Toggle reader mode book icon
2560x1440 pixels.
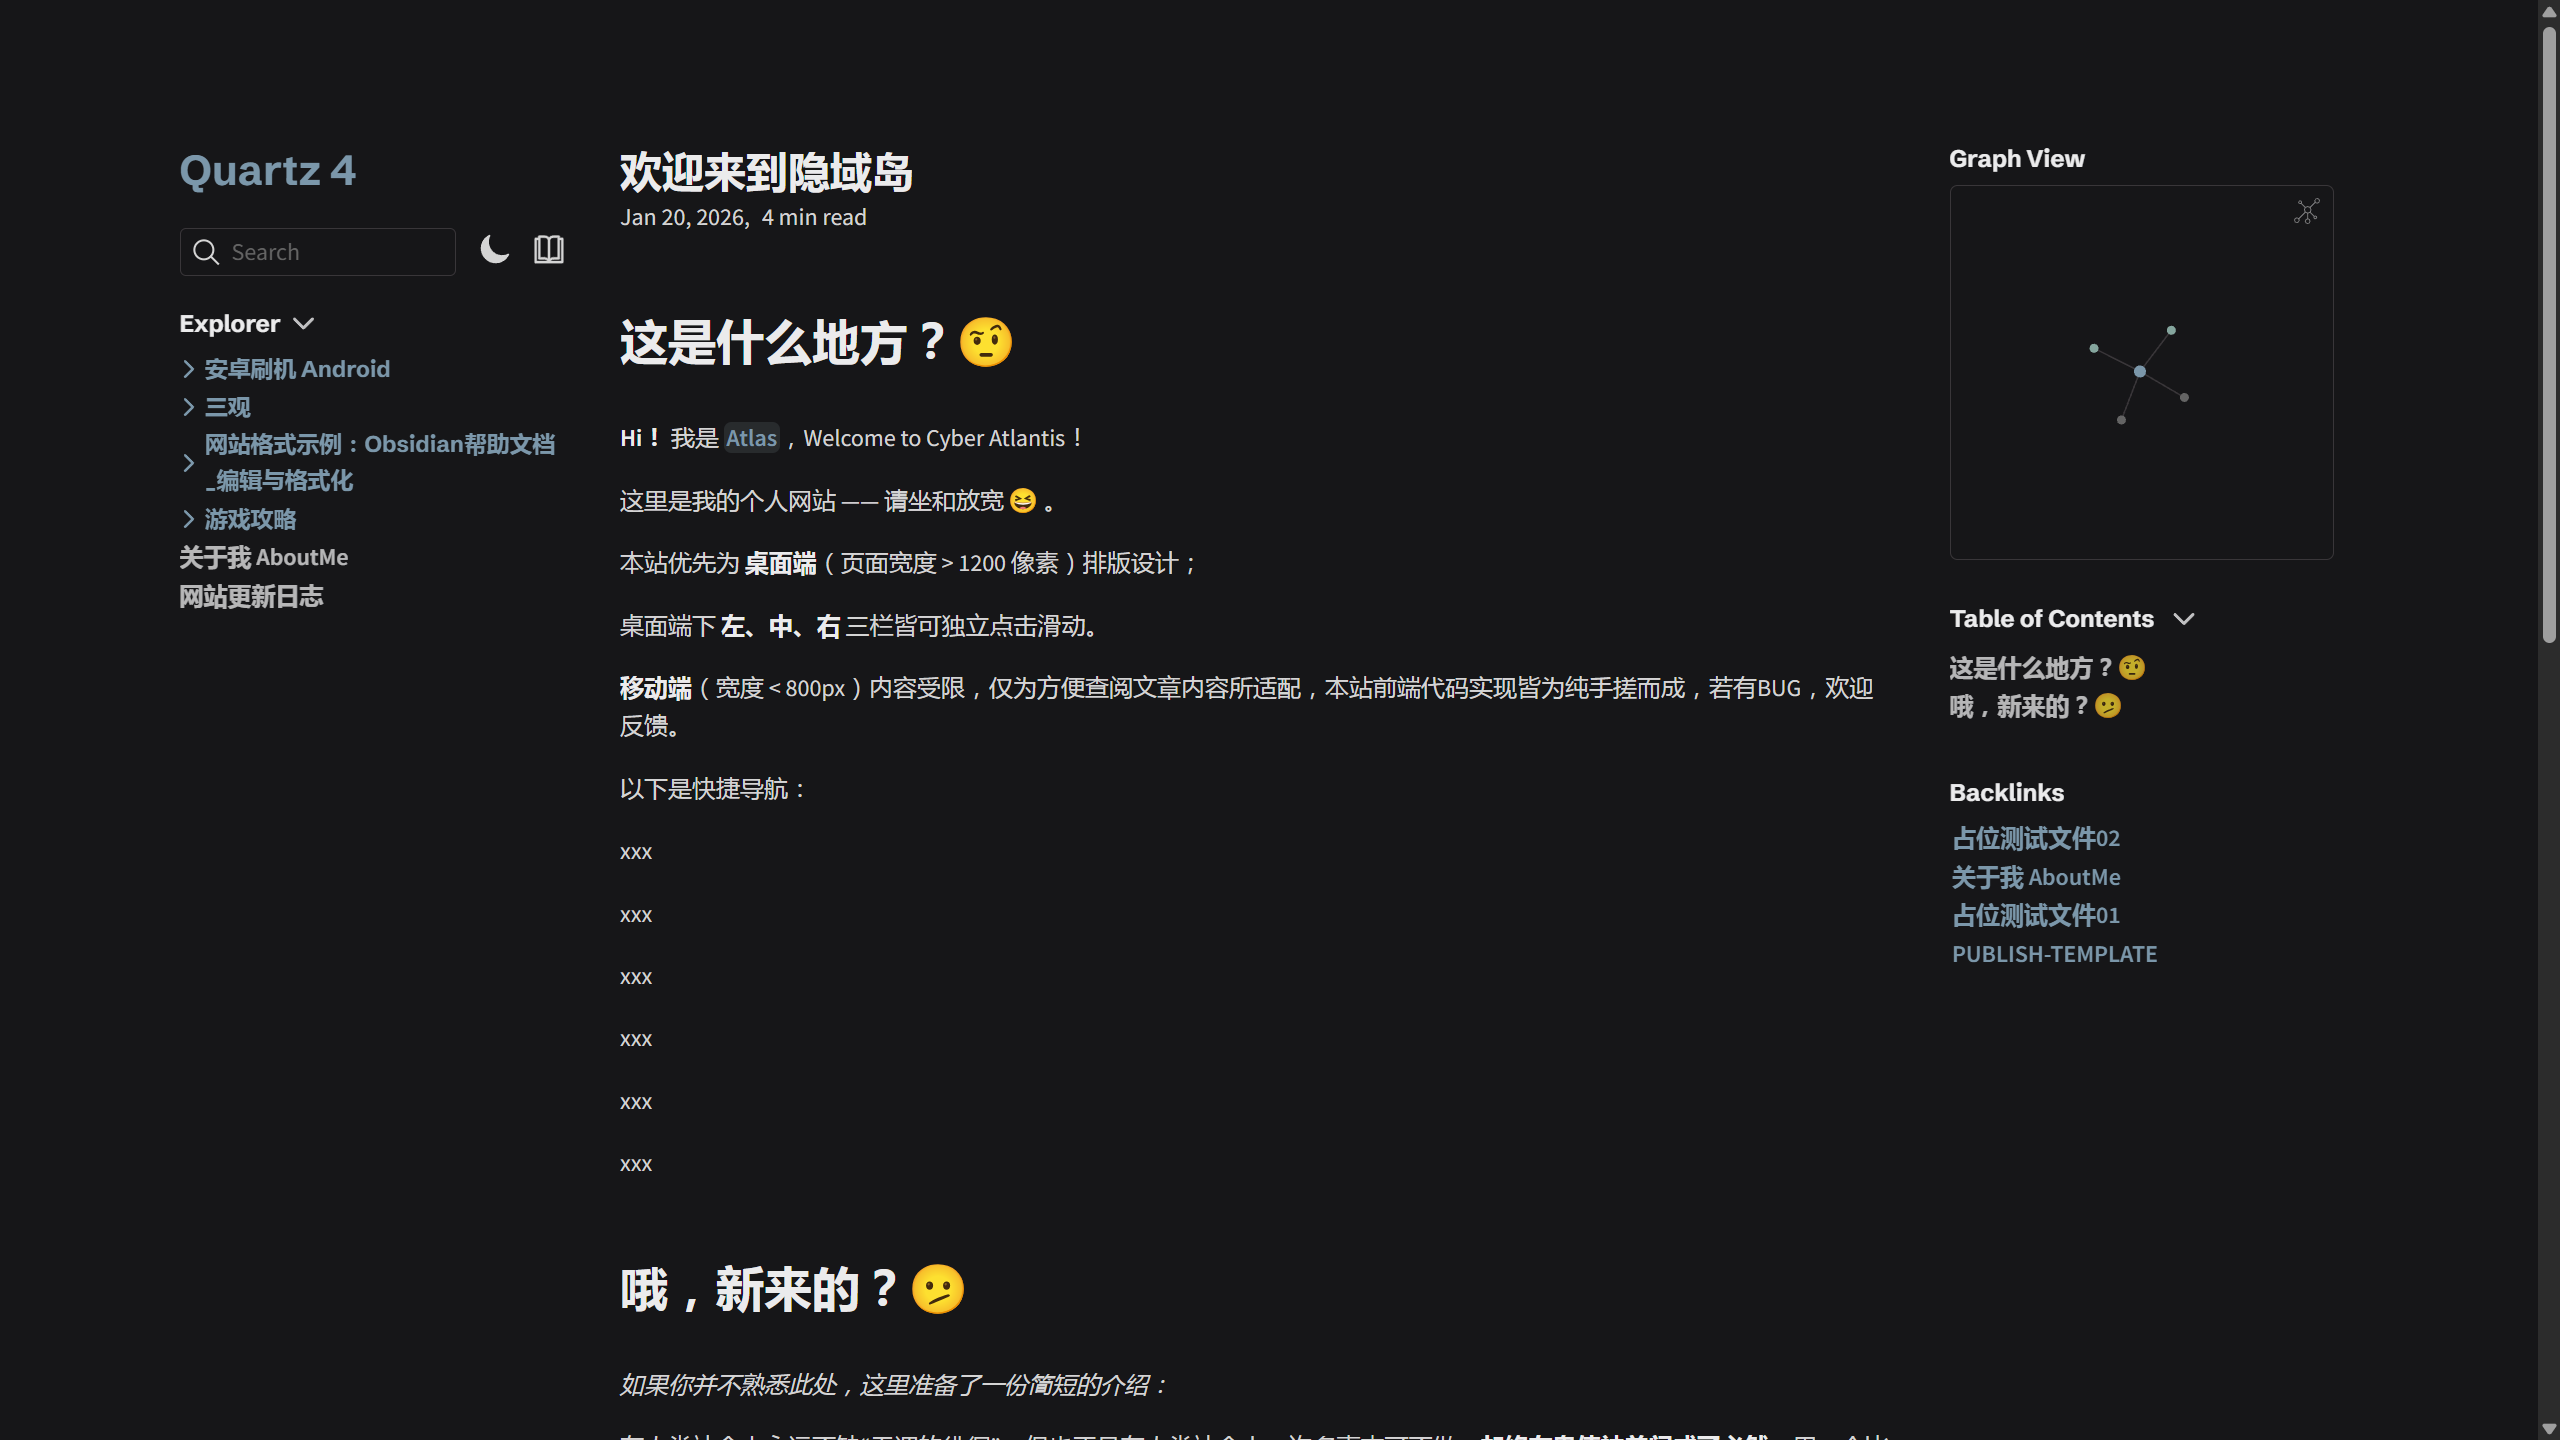[x=549, y=250]
